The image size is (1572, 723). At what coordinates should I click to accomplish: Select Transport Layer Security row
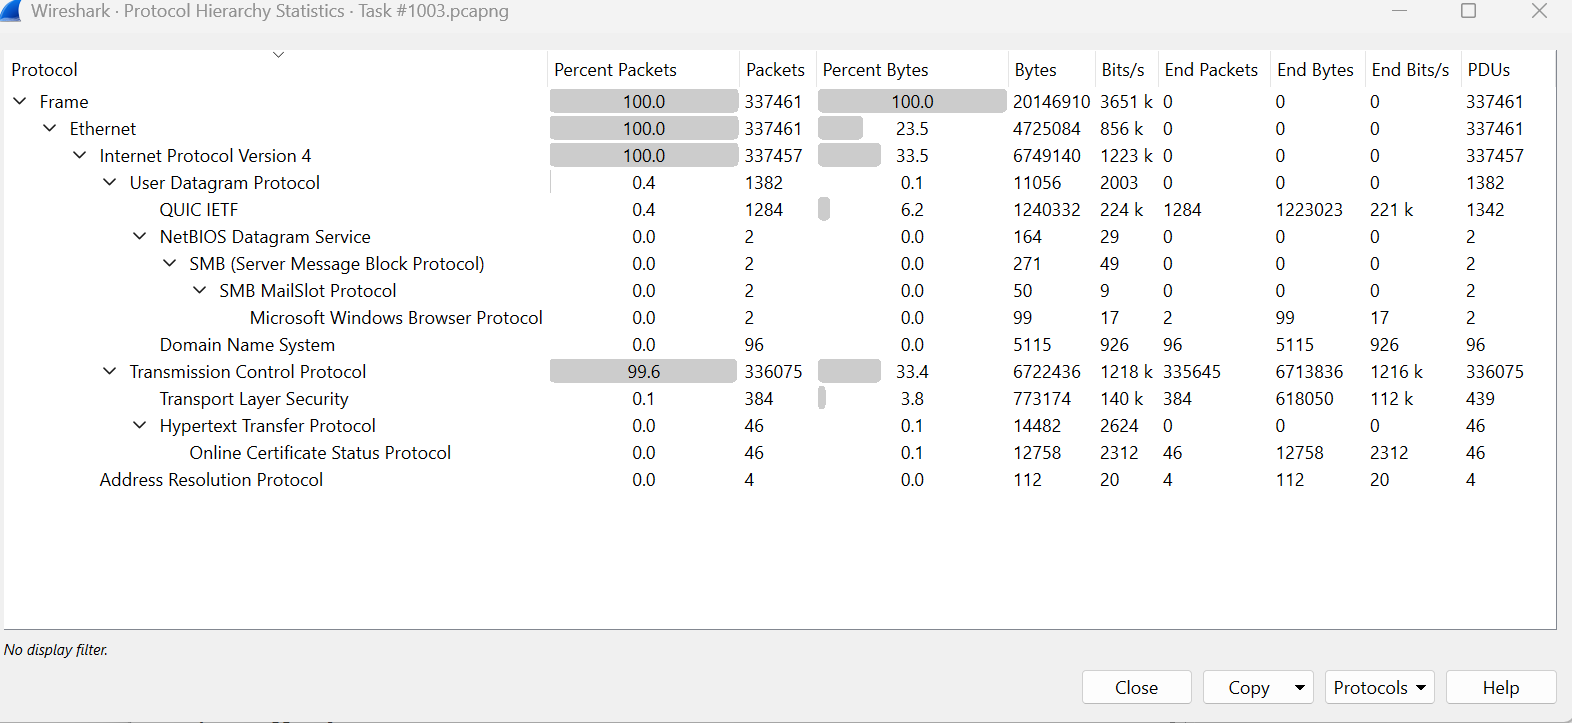254,399
